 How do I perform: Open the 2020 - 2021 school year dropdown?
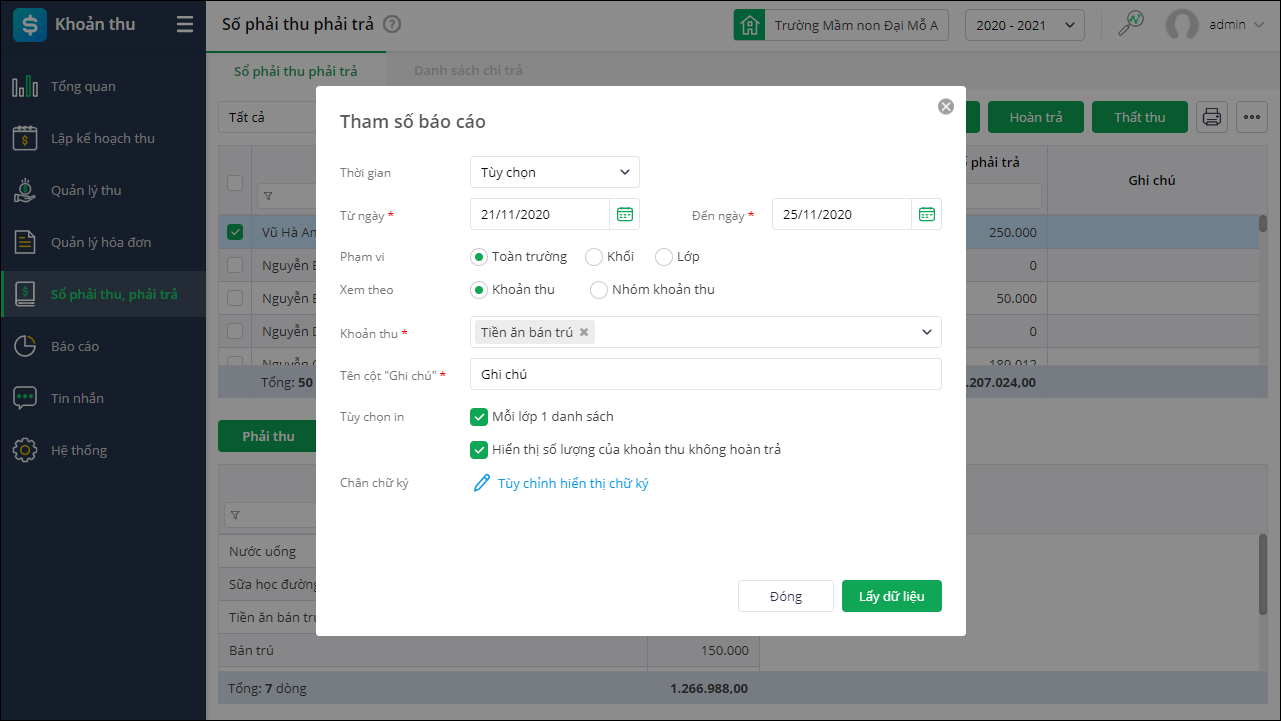click(x=1024, y=25)
